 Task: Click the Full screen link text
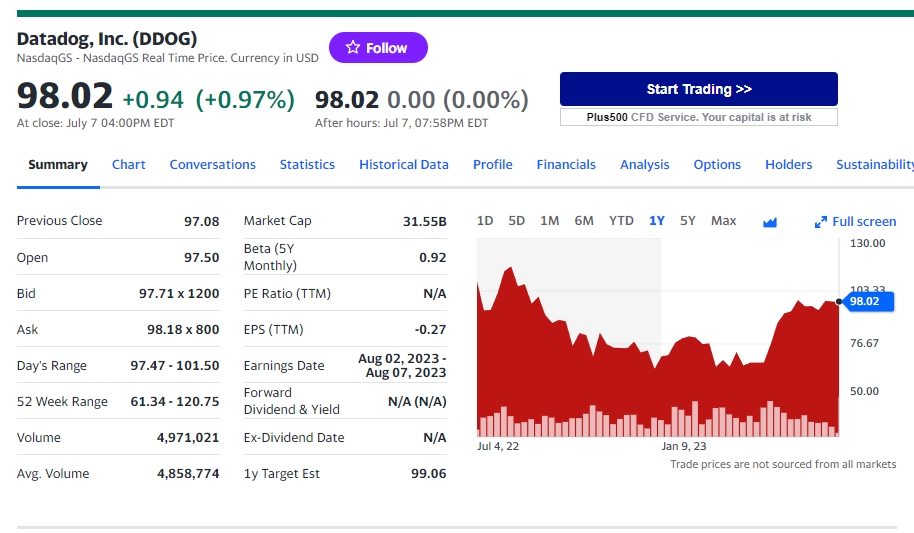click(864, 222)
